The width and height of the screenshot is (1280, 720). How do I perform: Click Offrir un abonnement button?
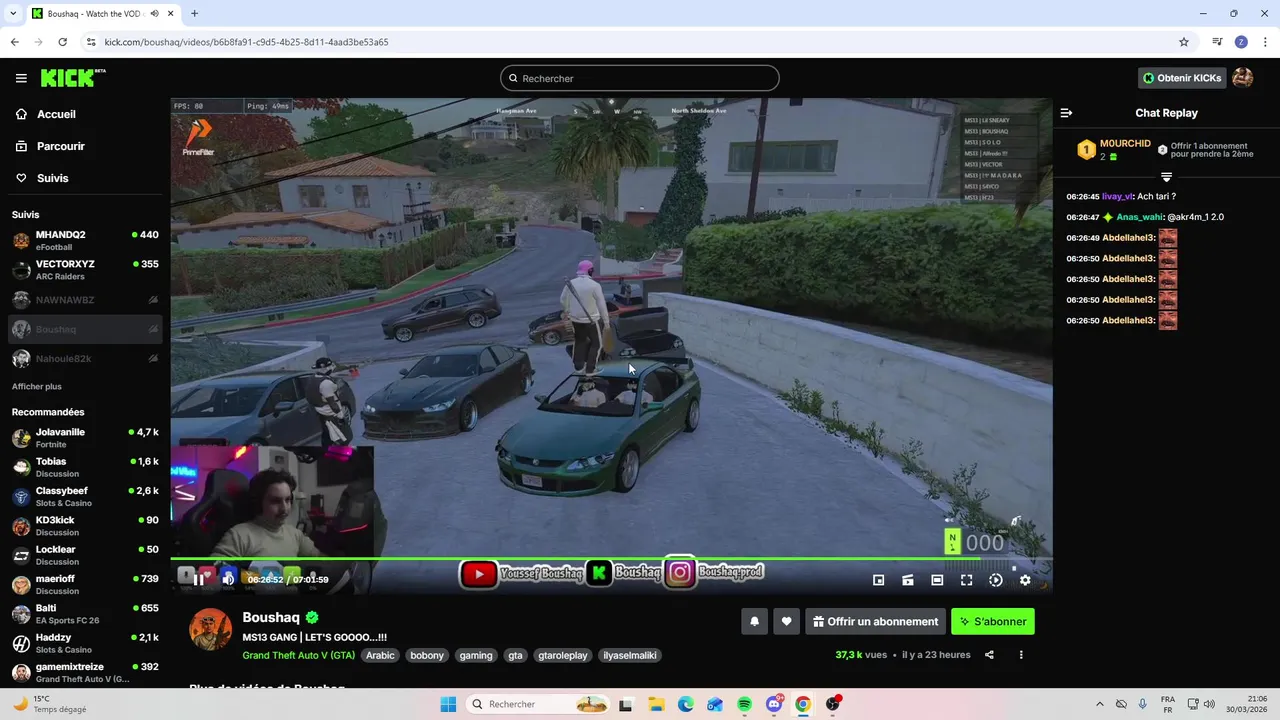tap(876, 622)
